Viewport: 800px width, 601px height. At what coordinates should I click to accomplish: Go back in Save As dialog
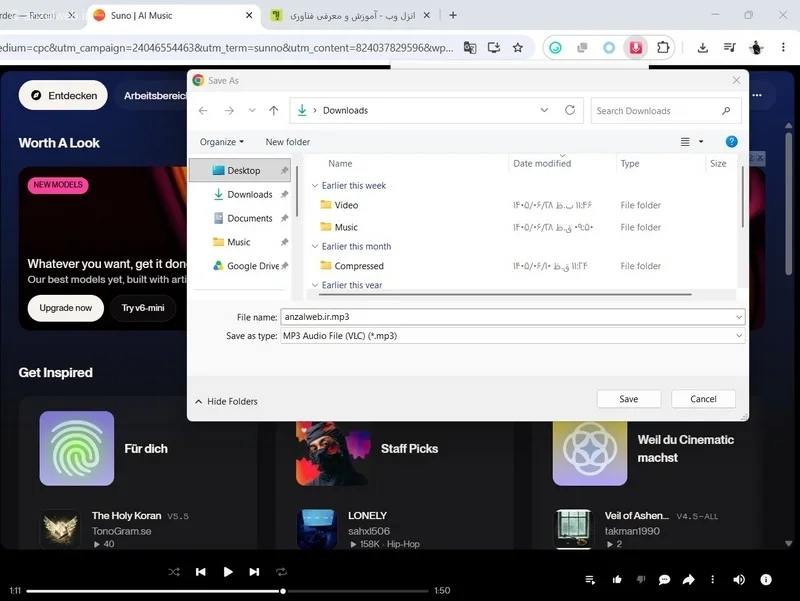click(203, 111)
